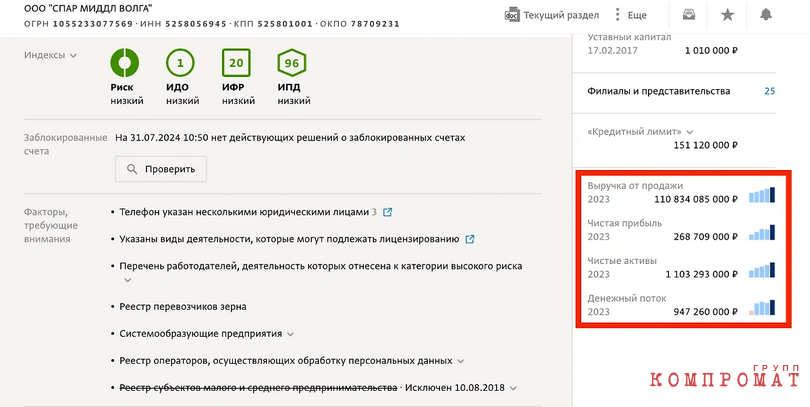The image size is (810, 407).
Task: Click the Выручка от продажи bar chart
Action: 762,195
